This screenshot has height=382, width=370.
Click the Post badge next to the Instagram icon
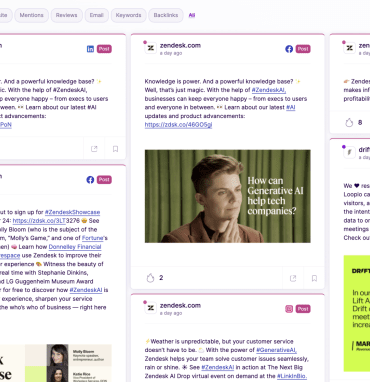point(303,309)
